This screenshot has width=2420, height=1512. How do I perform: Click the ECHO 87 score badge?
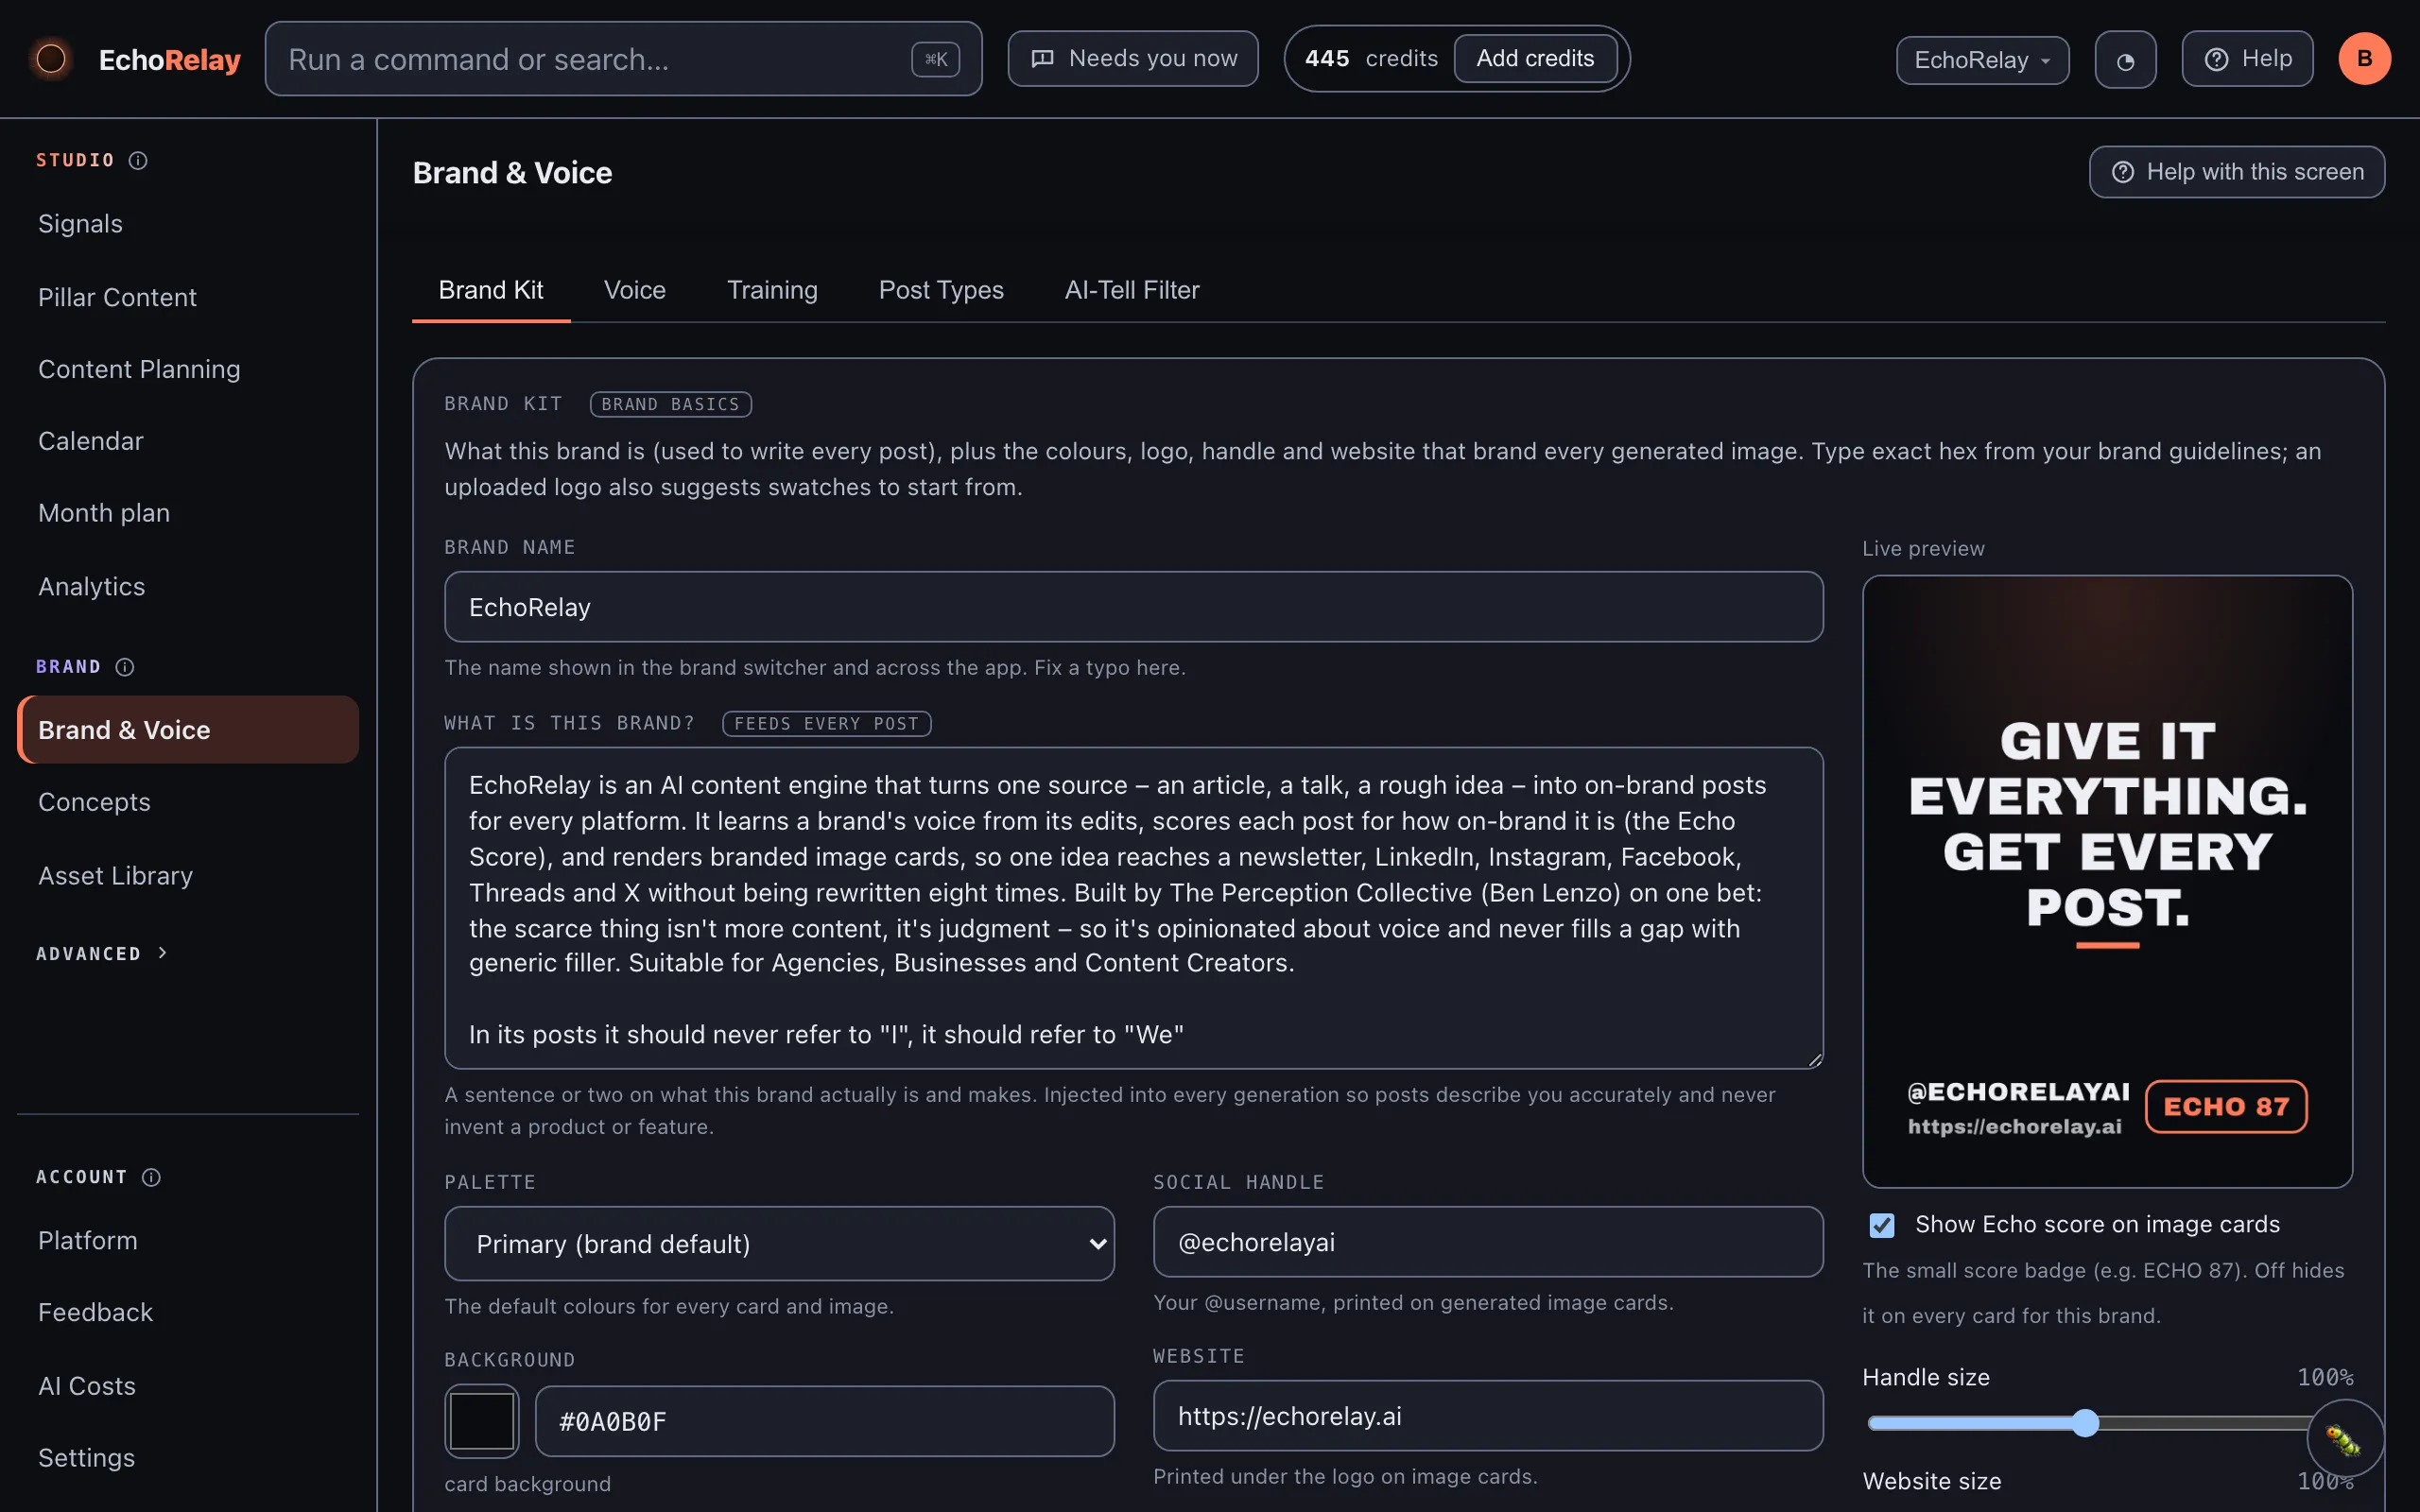pos(2226,1106)
